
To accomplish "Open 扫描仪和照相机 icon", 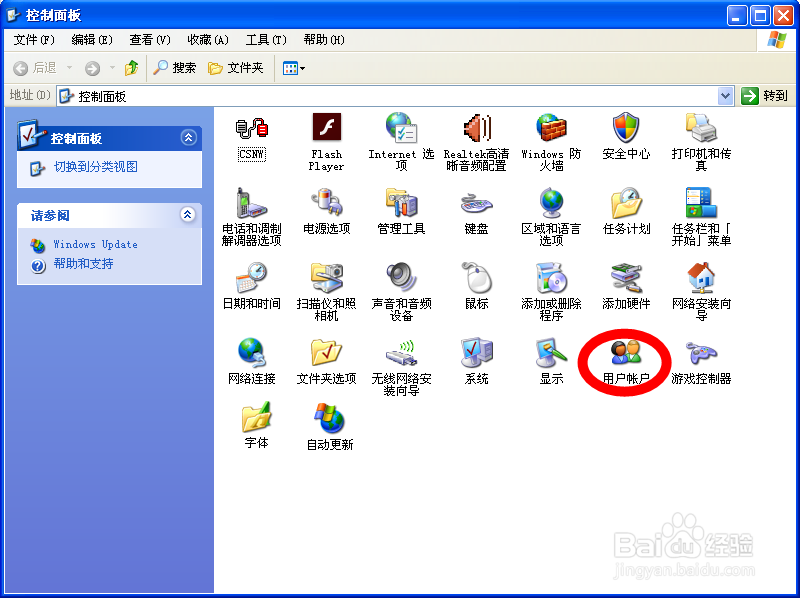I will pos(327,278).
